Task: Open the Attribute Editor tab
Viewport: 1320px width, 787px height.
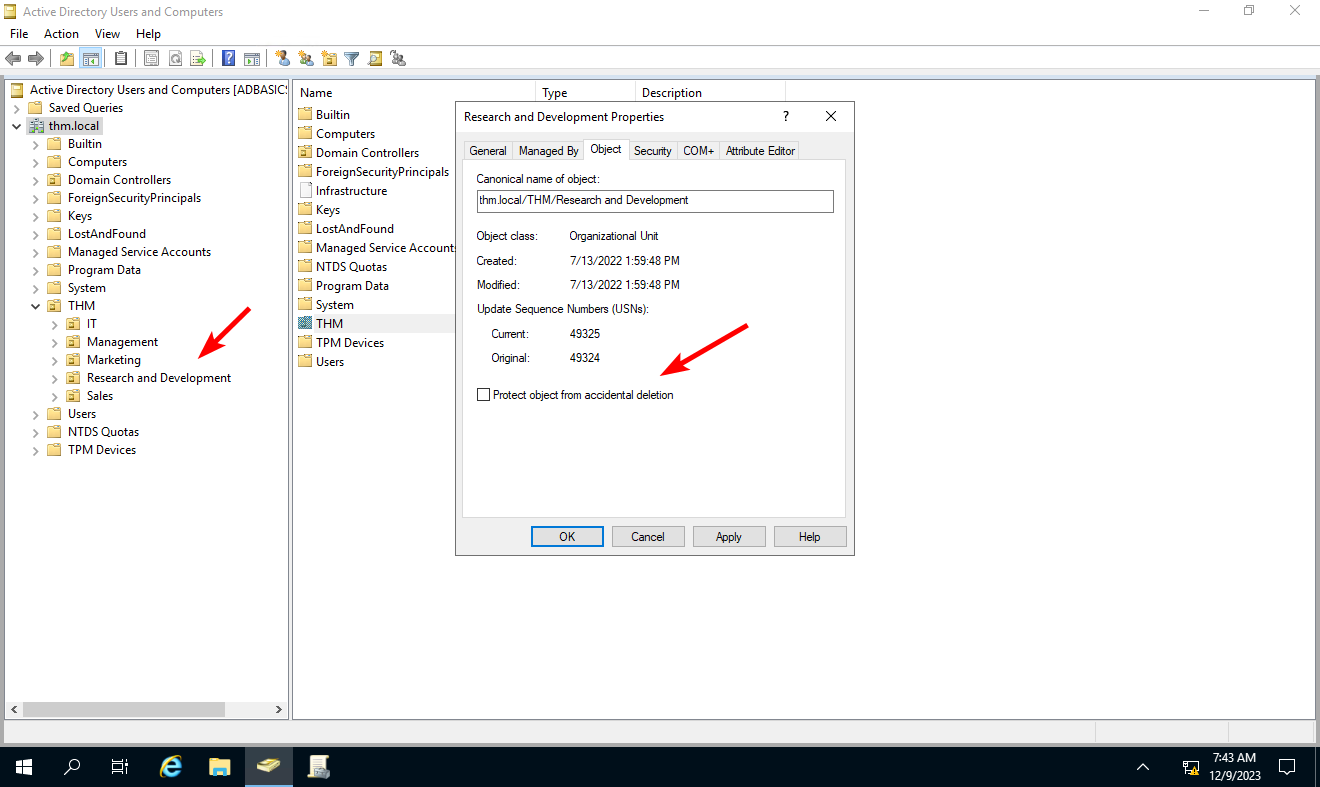Action: pos(760,151)
